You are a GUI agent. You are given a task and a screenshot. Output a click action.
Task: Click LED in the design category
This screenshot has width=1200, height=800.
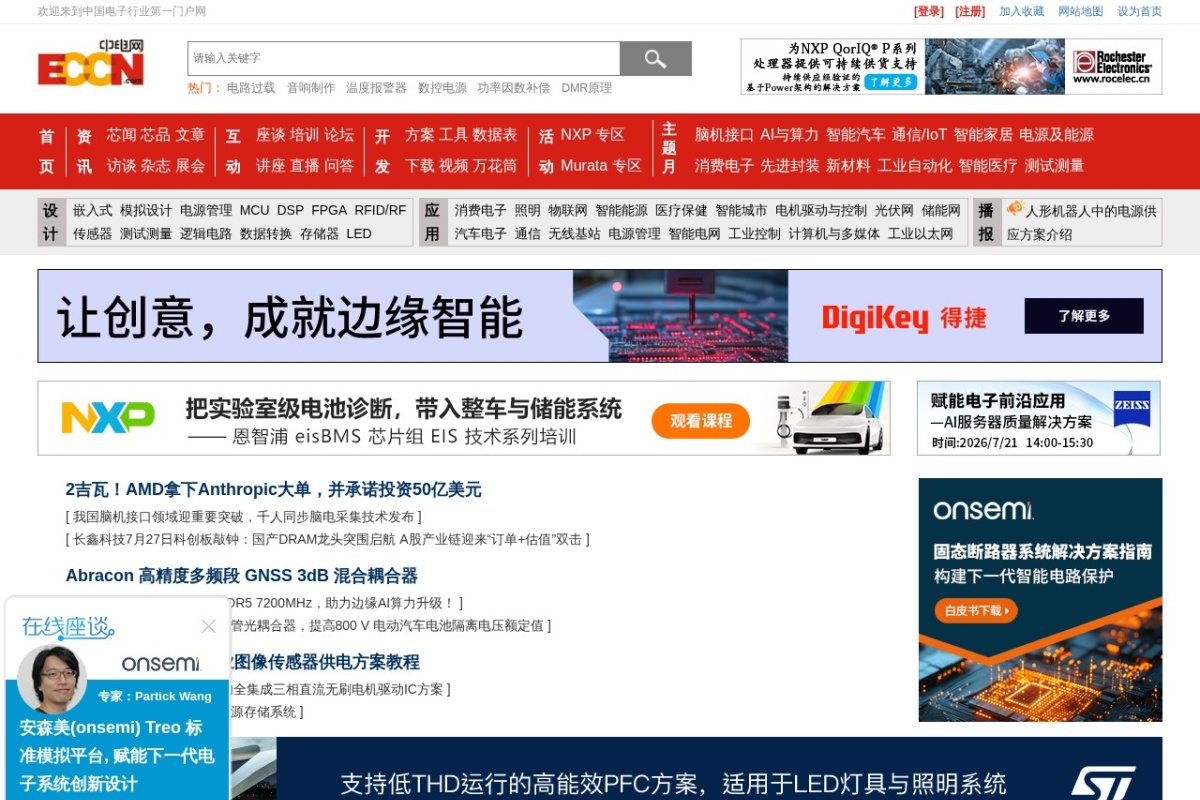tap(359, 234)
